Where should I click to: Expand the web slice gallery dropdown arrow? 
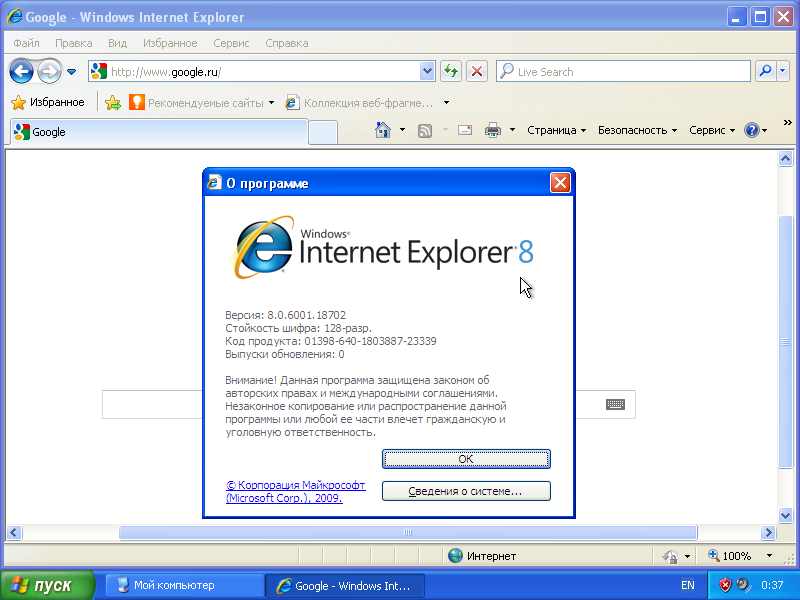click(x=446, y=103)
